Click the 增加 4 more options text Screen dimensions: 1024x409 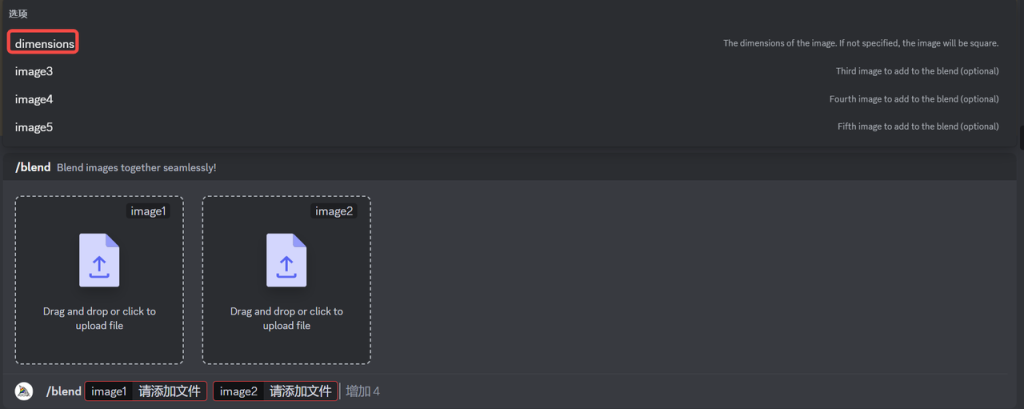[362, 391]
